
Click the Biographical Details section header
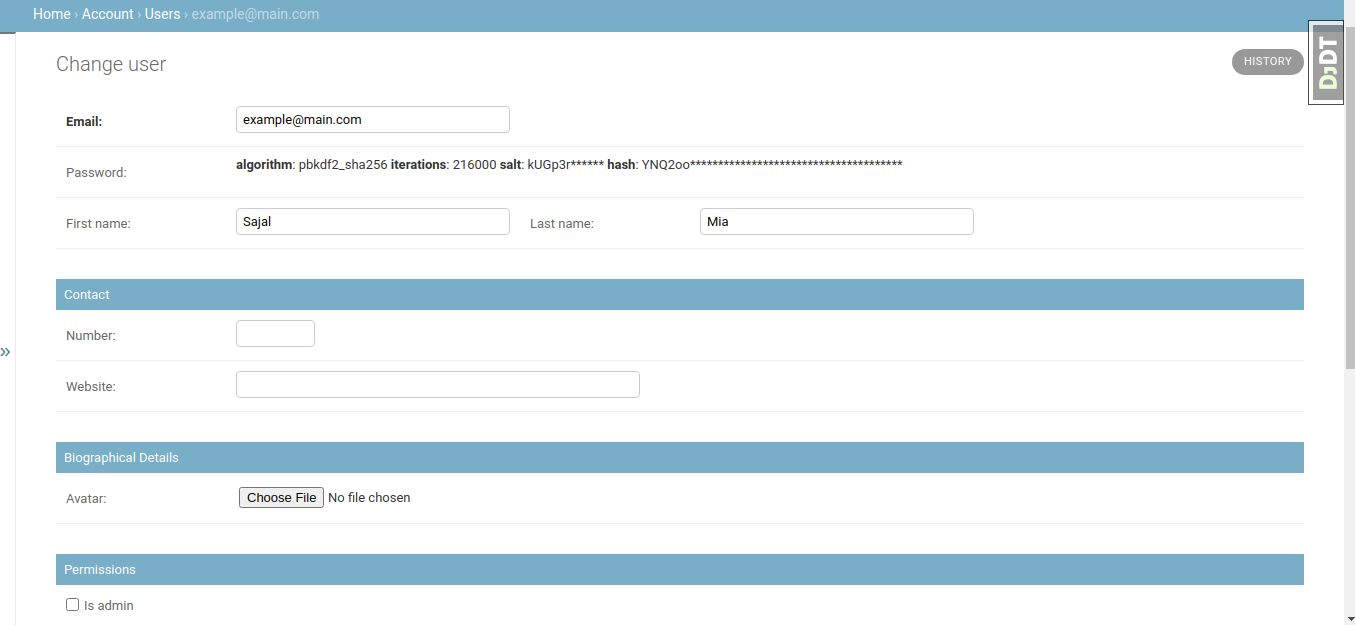tap(680, 457)
